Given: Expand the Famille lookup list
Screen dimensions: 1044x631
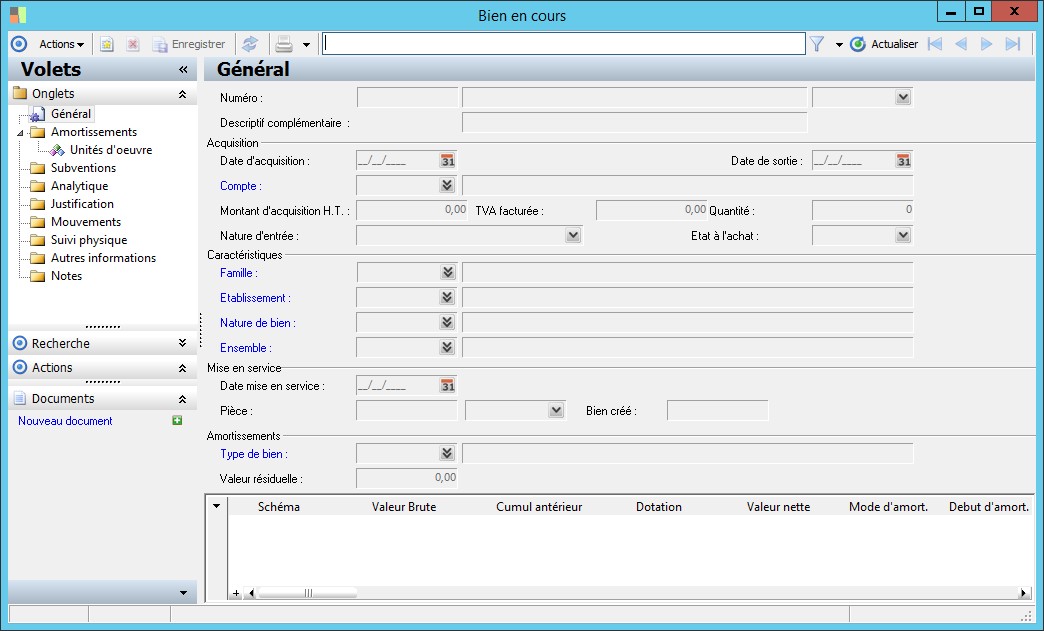Looking at the screenshot, I should (x=447, y=272).
